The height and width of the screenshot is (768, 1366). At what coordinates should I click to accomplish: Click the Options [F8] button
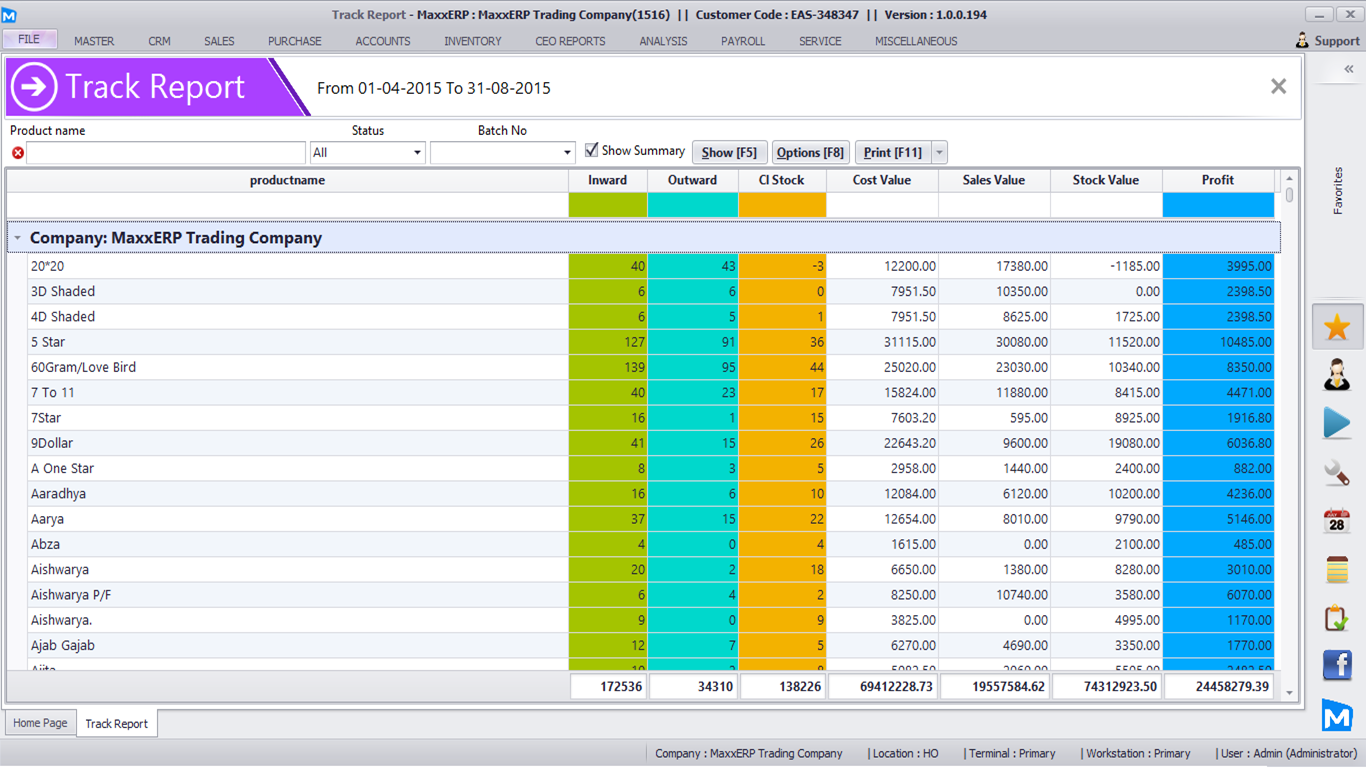point(810,153)
